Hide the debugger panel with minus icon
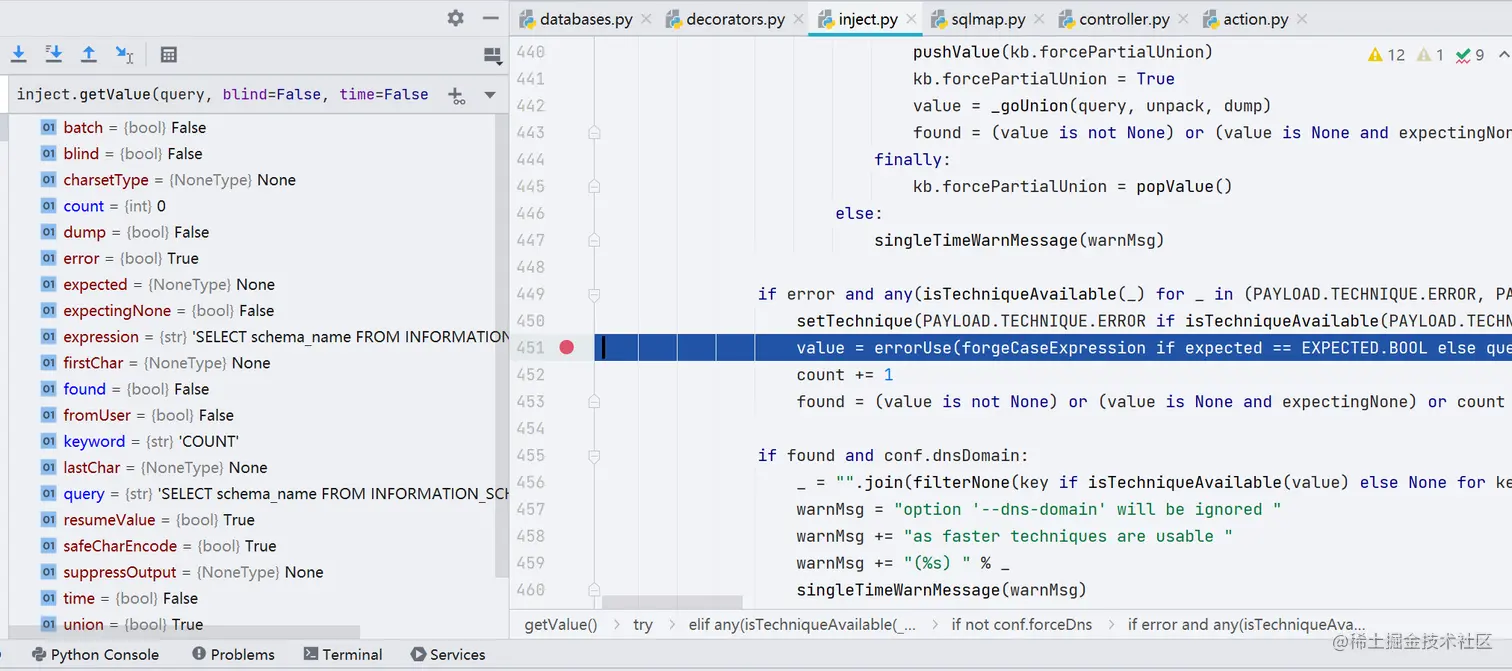The height and width of the screenshot is (671, 1512). tap(490, 17)
